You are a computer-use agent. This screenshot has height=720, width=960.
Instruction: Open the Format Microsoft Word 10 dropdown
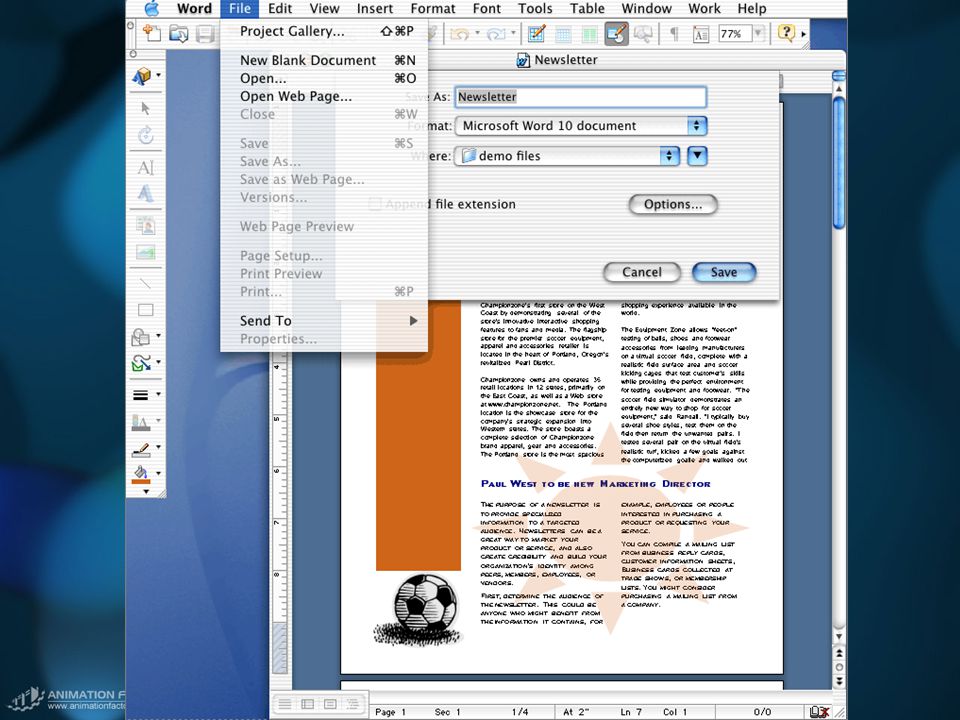point(581,126)
